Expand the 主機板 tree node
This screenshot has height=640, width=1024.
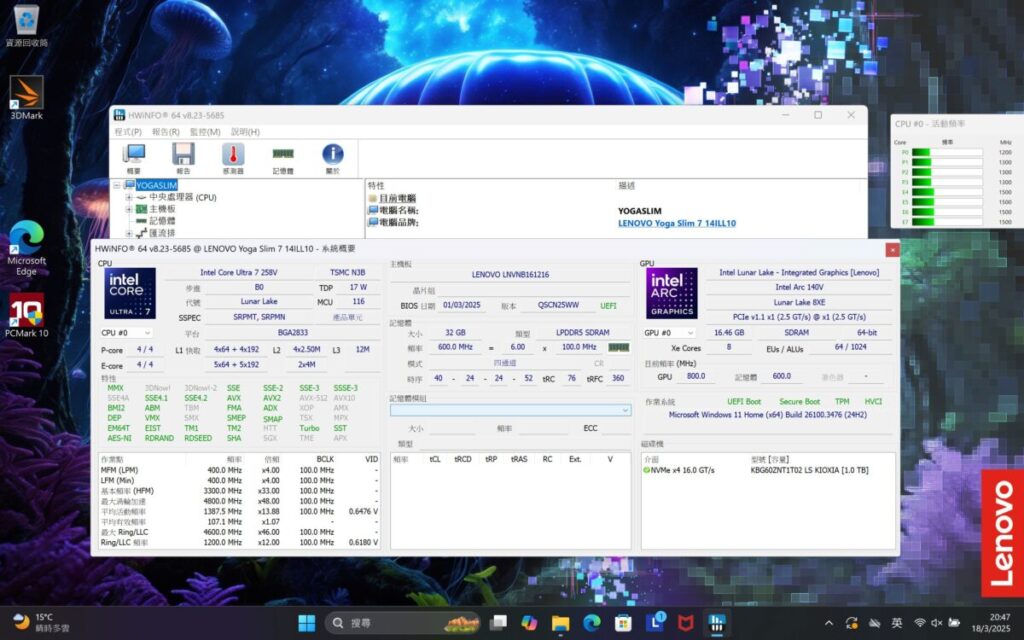point(129,209)
